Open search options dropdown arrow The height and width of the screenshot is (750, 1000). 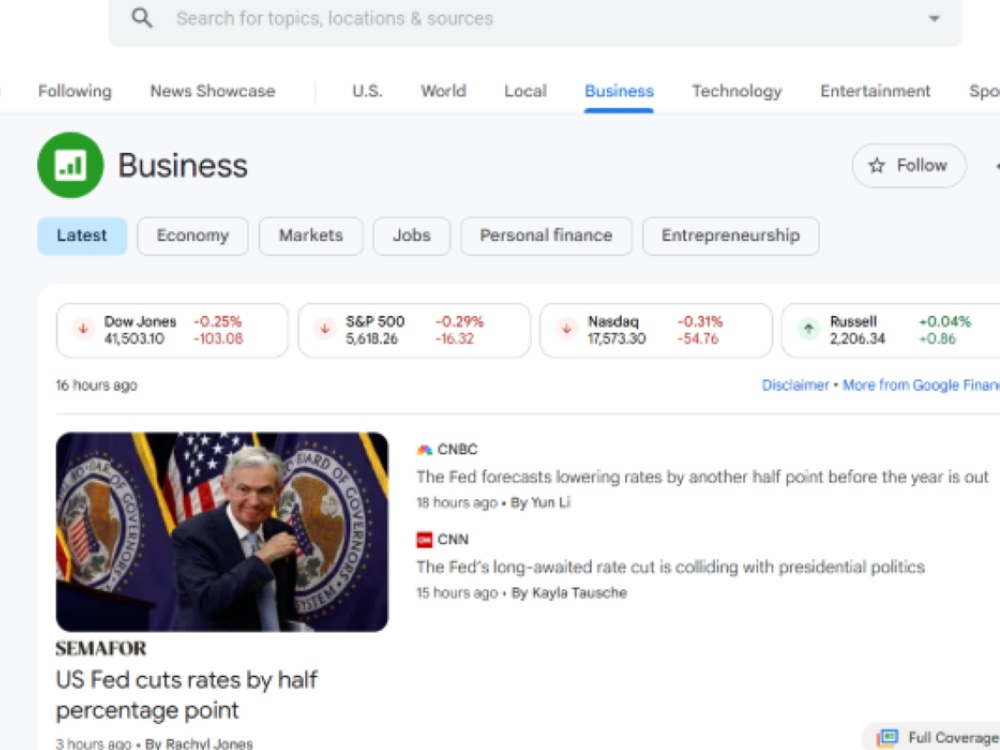coord(934,18)
